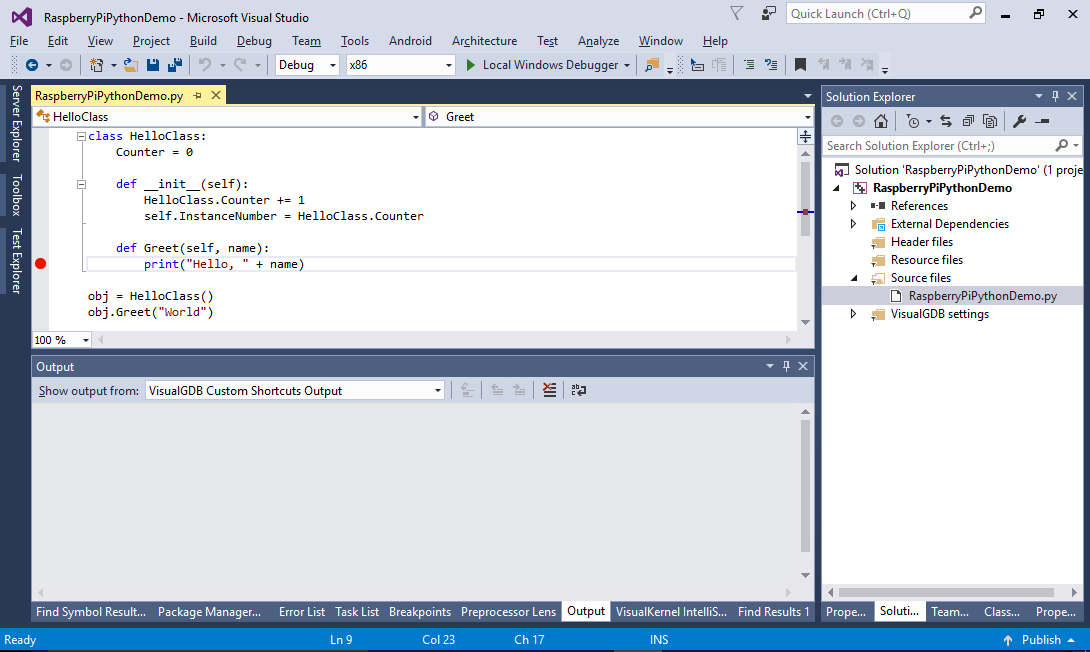Open the Android menu

point(410,41)
